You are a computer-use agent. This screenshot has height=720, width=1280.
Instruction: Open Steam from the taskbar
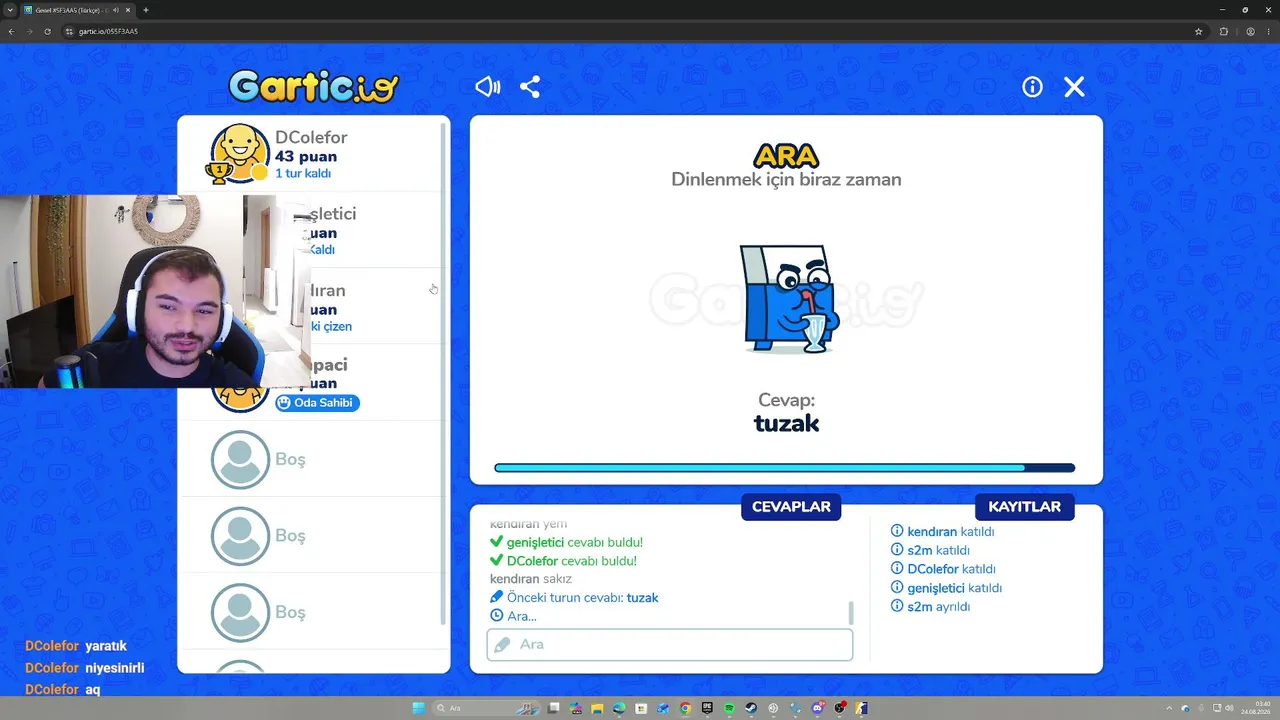[x=751, y=708]
